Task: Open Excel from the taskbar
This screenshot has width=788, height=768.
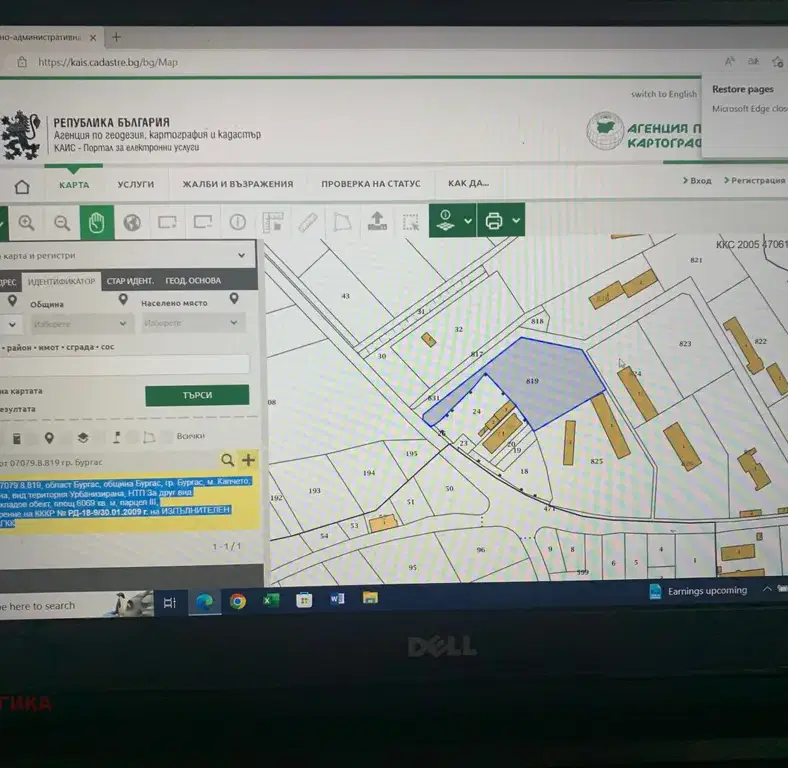Action: (x=271, y=600)
